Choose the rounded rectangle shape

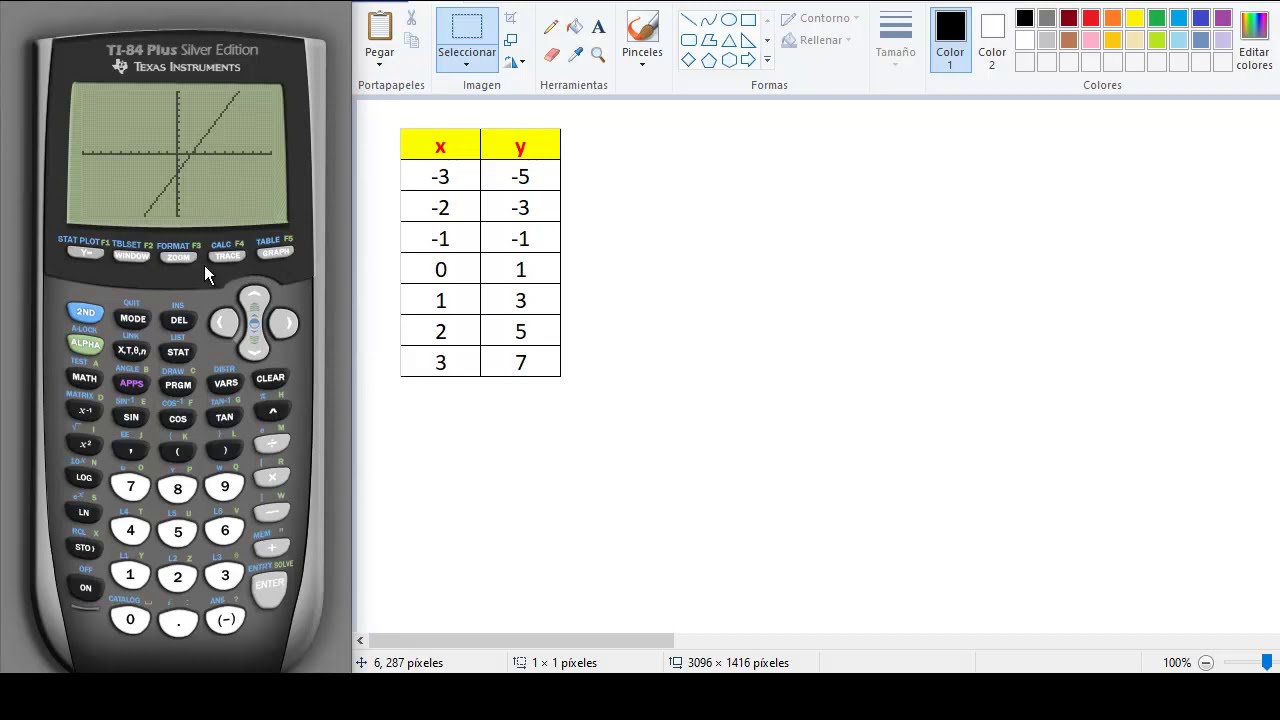(688, 40)
